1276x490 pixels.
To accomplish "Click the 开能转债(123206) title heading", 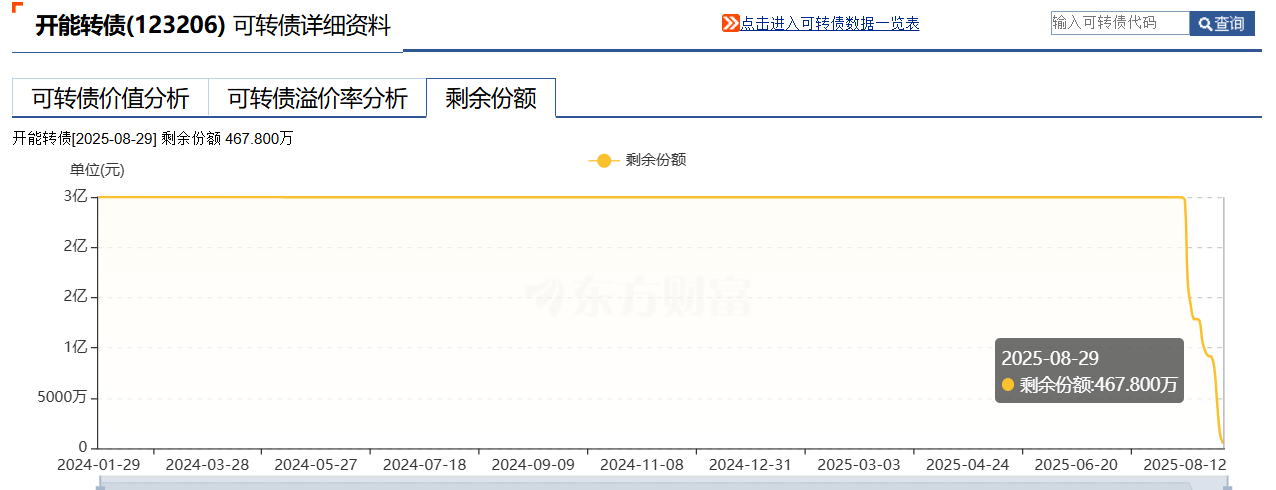I will click(x=130, y=26).
